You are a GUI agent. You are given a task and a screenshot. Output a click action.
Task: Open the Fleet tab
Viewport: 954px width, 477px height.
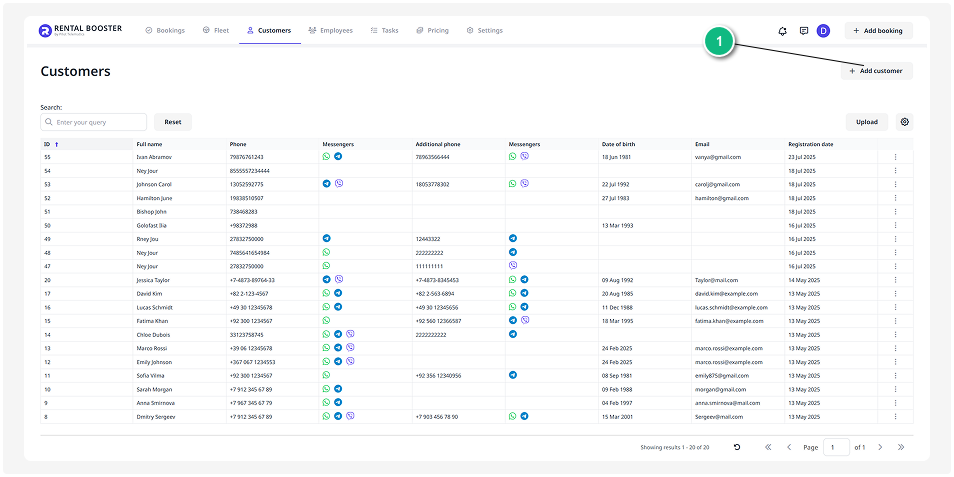216,31
